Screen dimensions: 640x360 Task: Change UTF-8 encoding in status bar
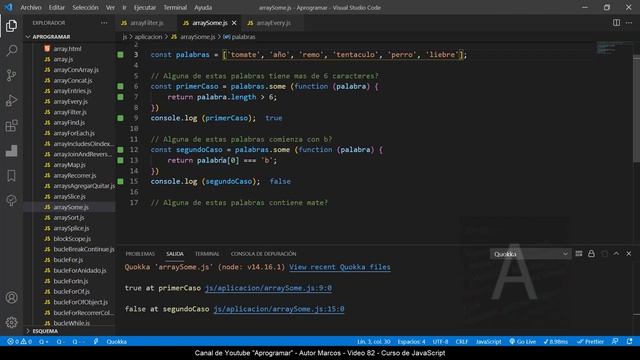click(x=440, y=342)
